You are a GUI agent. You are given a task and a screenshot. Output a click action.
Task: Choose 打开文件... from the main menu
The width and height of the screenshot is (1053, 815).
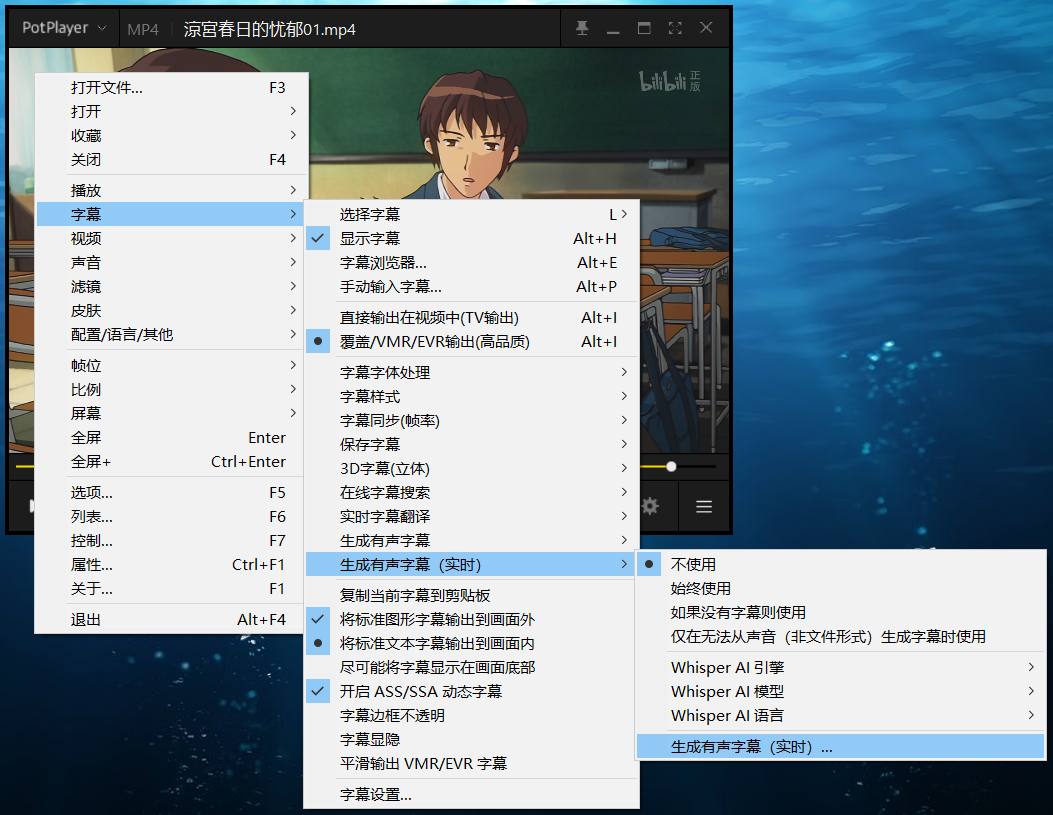106,87
